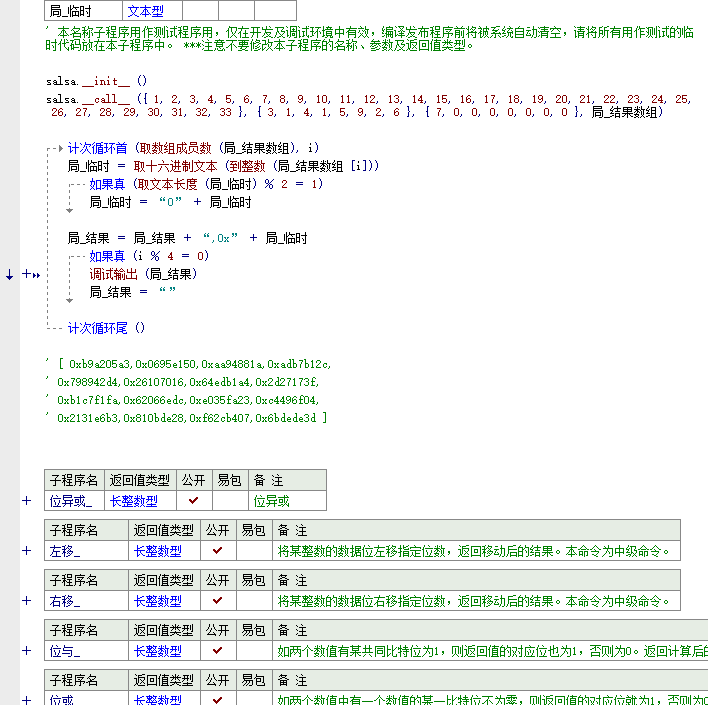Expand the 右移_ subroutine with its plus sign
The height and width of the screenshot is (705, 708).
point(27,601)
